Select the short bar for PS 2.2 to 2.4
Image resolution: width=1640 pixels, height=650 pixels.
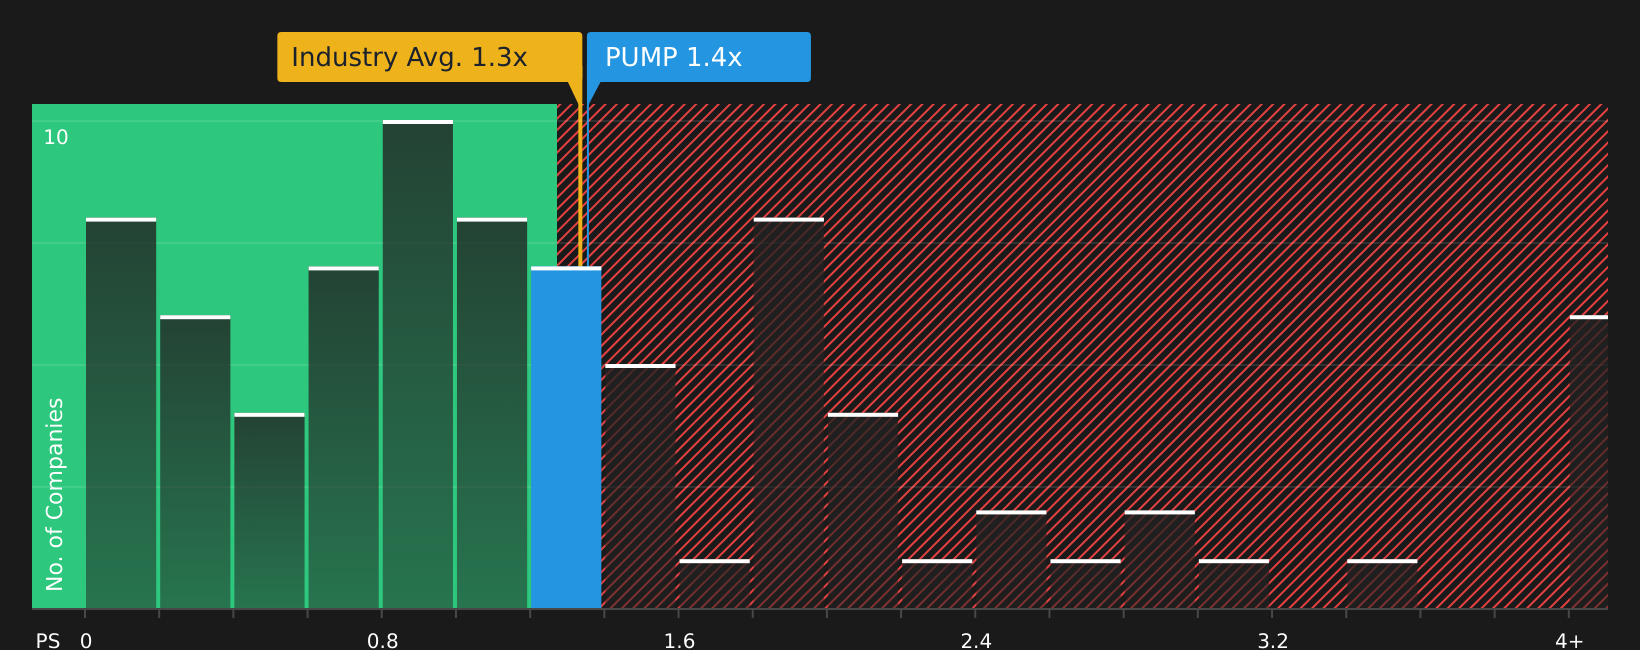coord(937,584)
